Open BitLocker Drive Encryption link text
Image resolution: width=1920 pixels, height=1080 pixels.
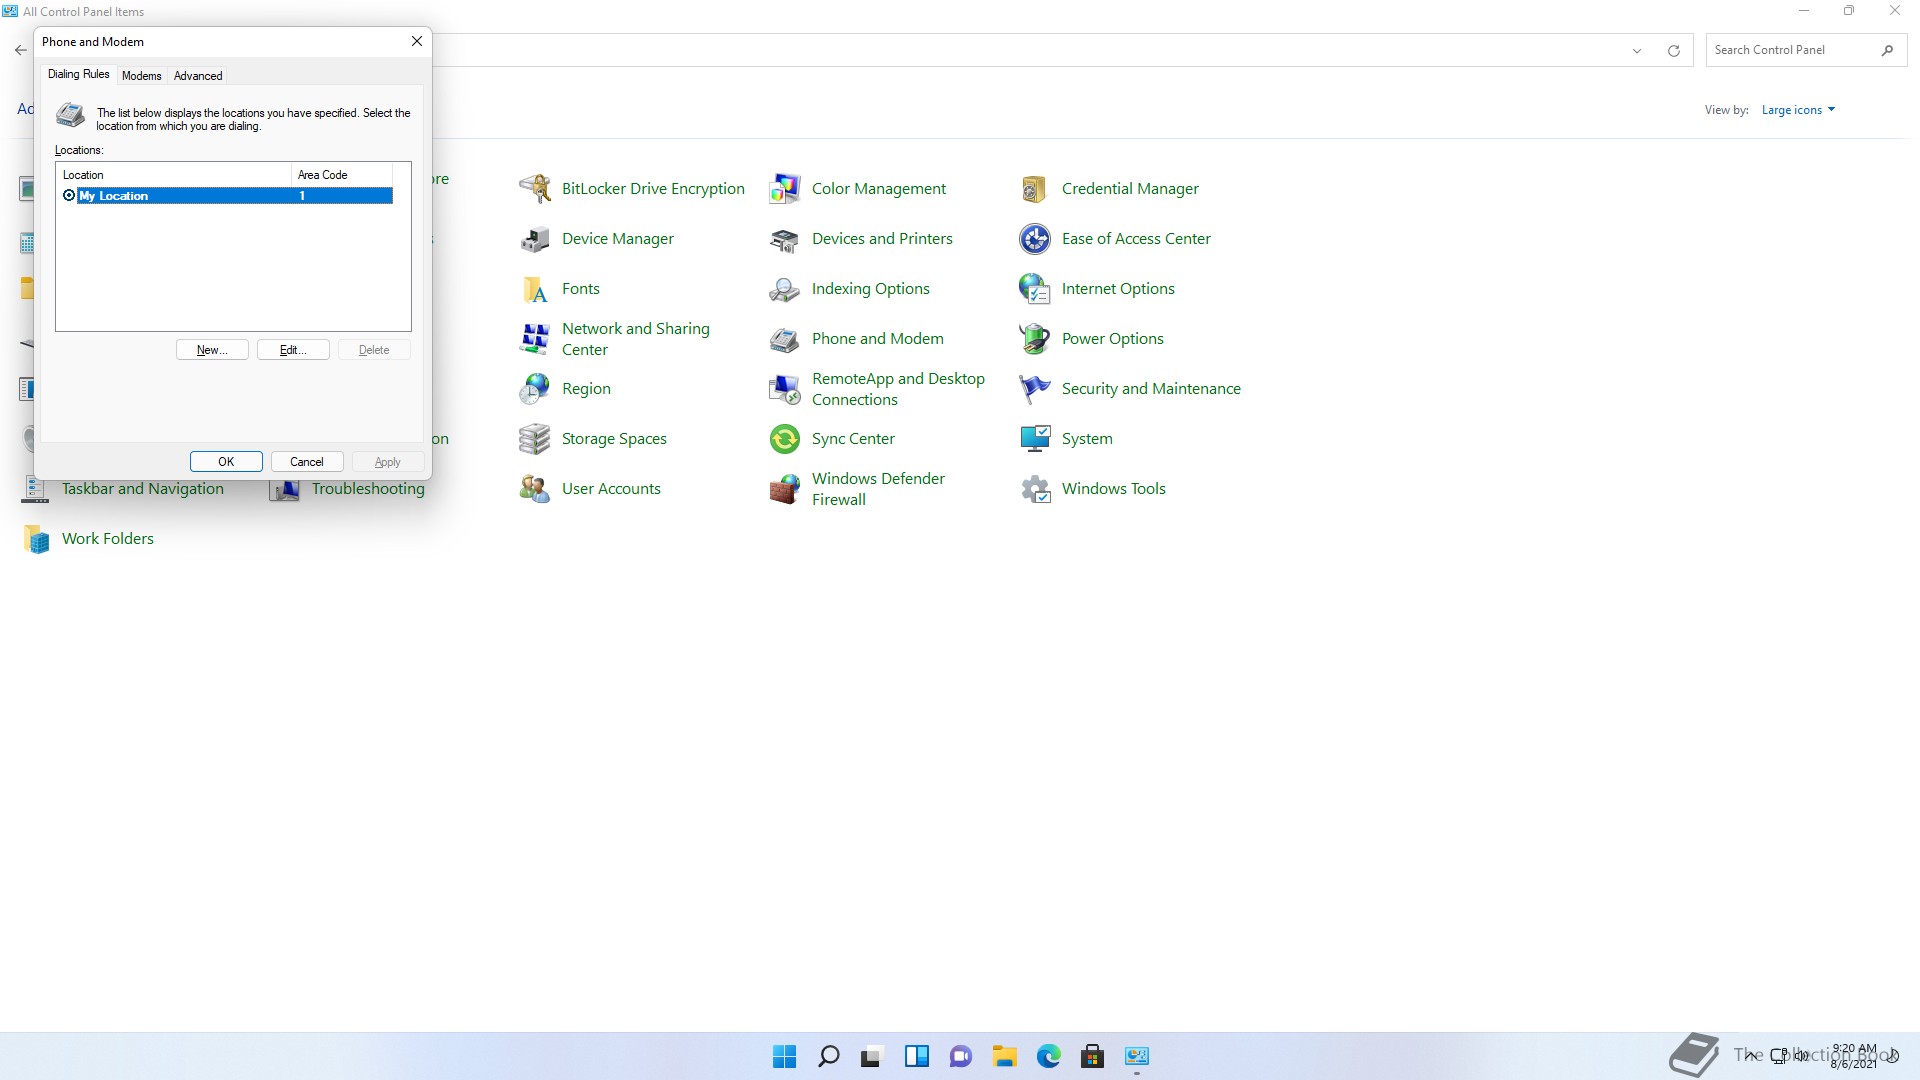[653, 188]
